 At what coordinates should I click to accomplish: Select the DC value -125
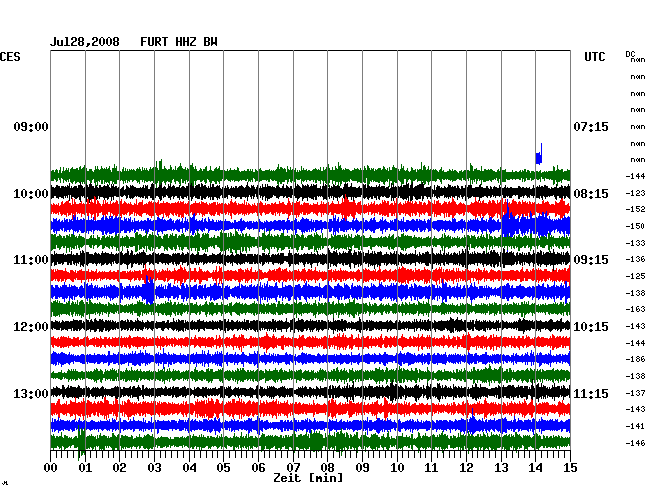[635, 276]
